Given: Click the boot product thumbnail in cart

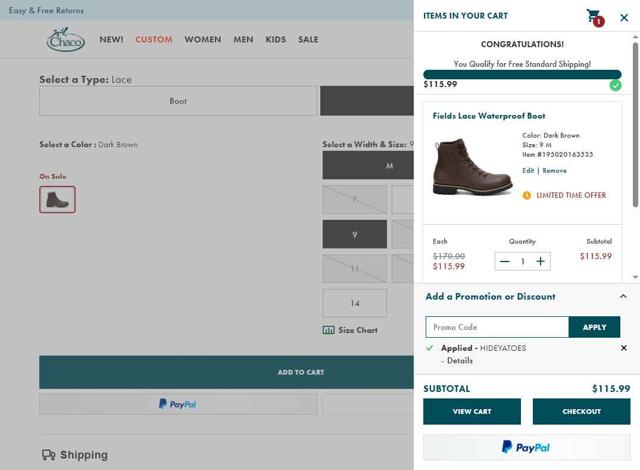Looking at the screenshot, I should 472,167.
